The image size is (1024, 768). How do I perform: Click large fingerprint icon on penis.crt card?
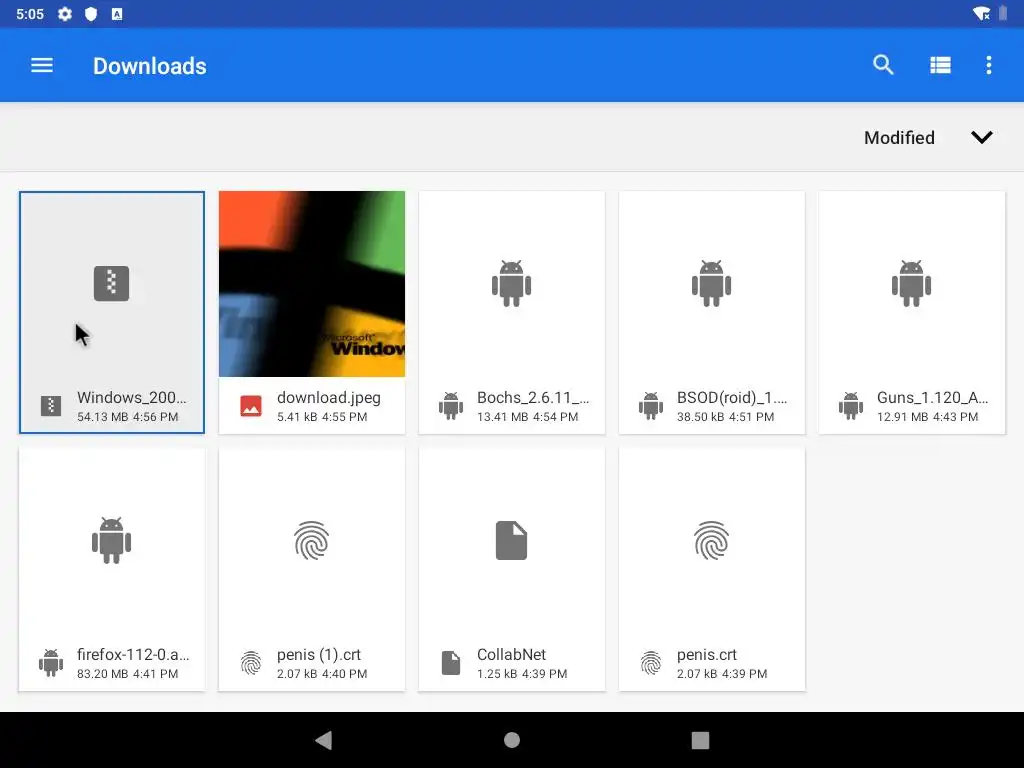click(711, 540)
